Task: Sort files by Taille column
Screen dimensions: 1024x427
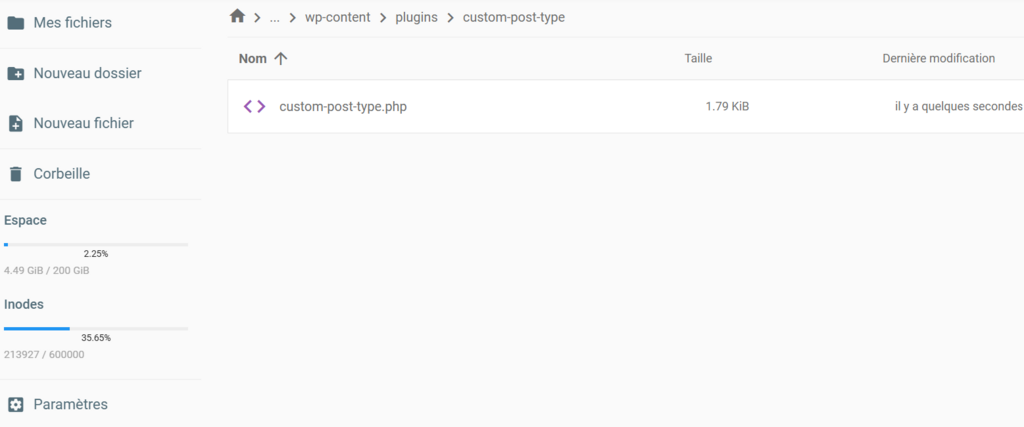Action: click(698, 59)
